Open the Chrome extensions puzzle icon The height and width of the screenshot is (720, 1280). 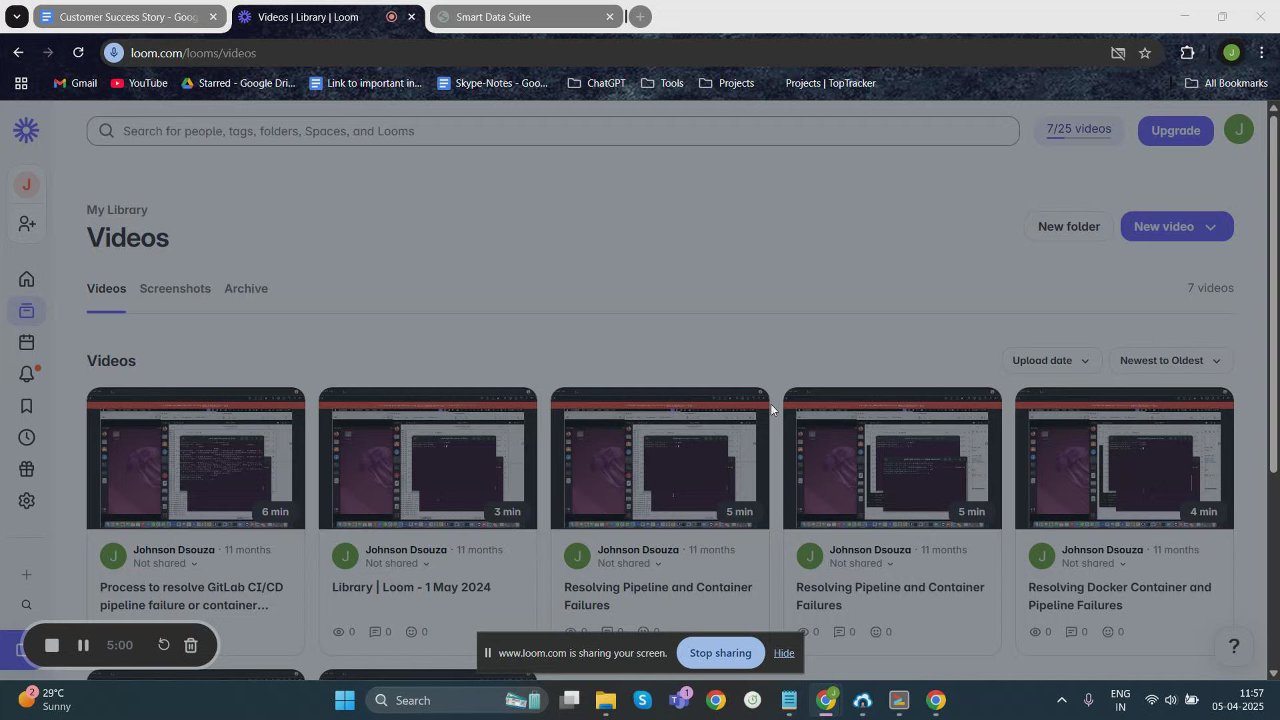point(1188,53)
